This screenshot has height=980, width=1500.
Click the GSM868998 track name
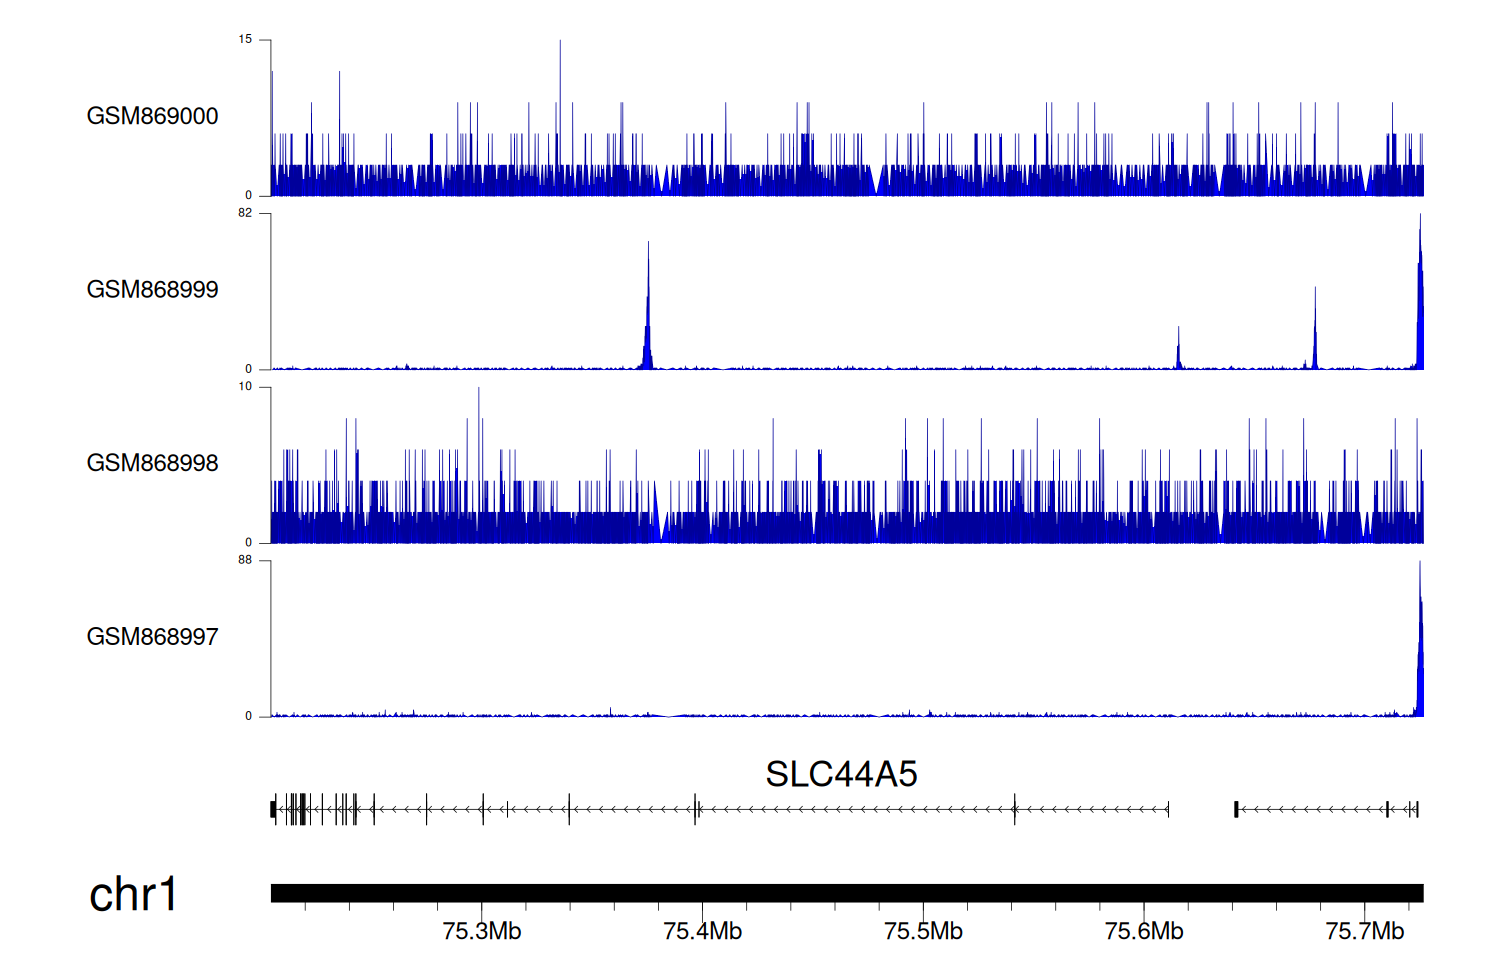[x=152, y=463]
